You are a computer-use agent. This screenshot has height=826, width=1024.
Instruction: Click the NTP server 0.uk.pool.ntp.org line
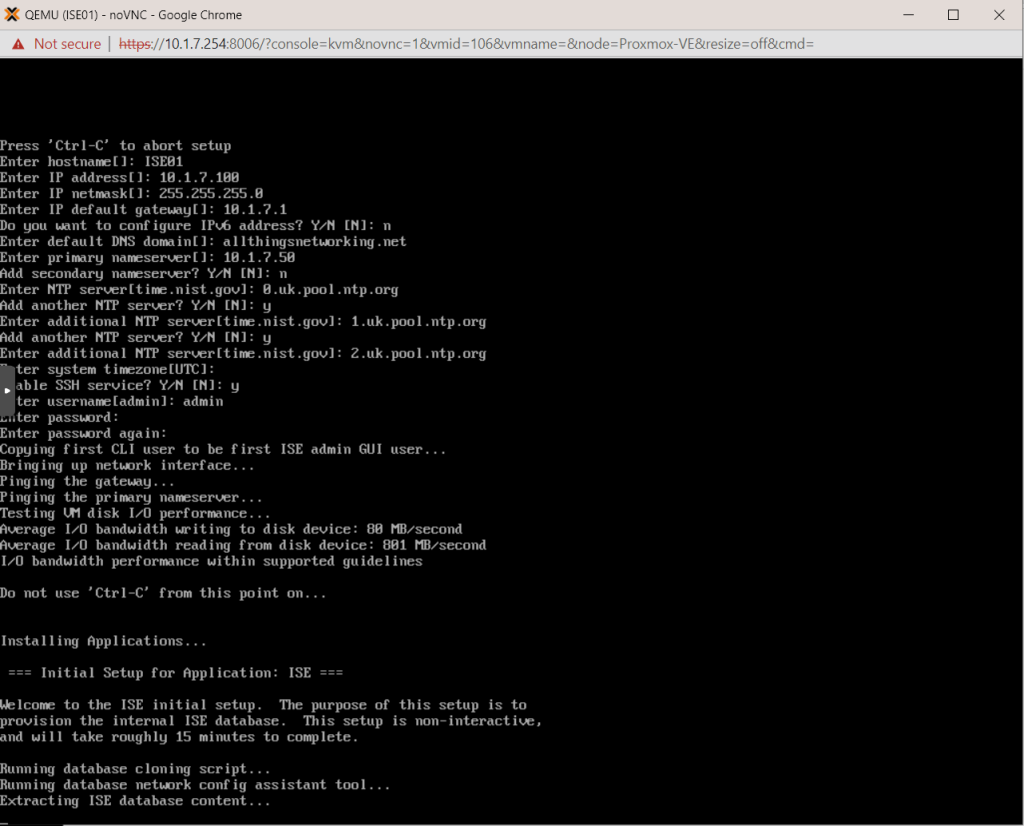coord(199,289)
